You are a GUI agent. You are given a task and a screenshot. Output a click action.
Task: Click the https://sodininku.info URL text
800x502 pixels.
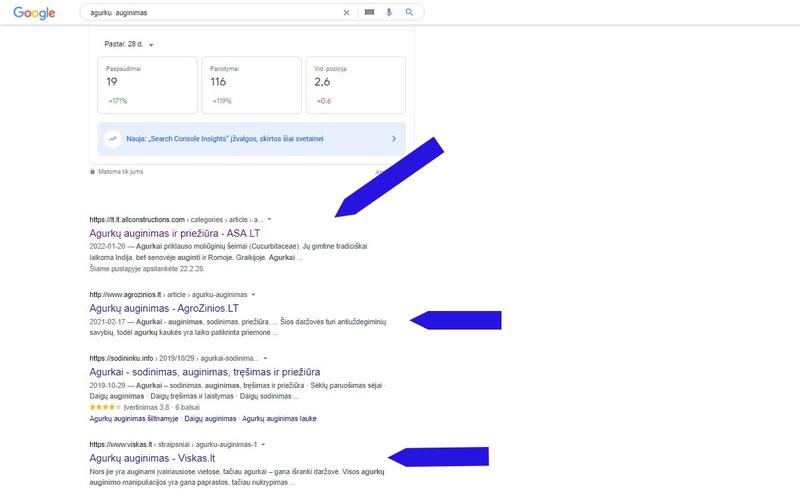[121, 358]
